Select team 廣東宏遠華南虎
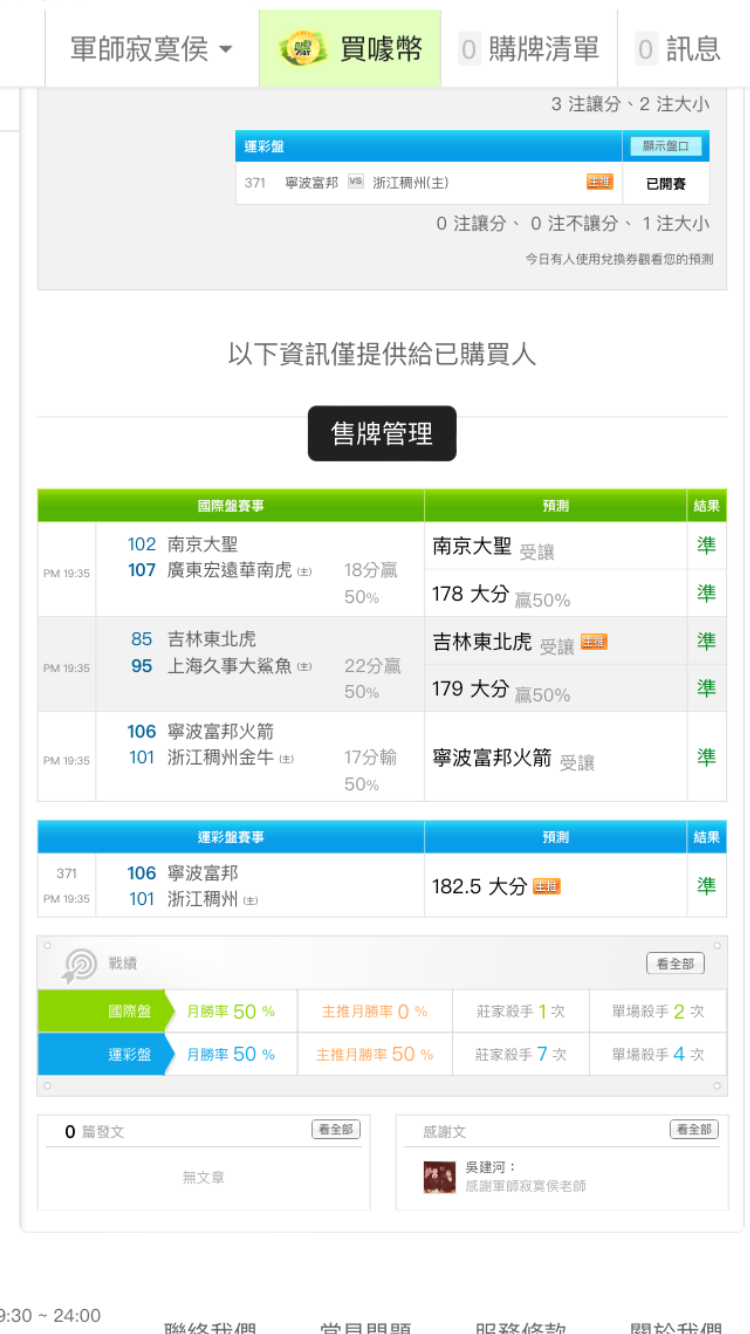 click(x=230, y=570)
